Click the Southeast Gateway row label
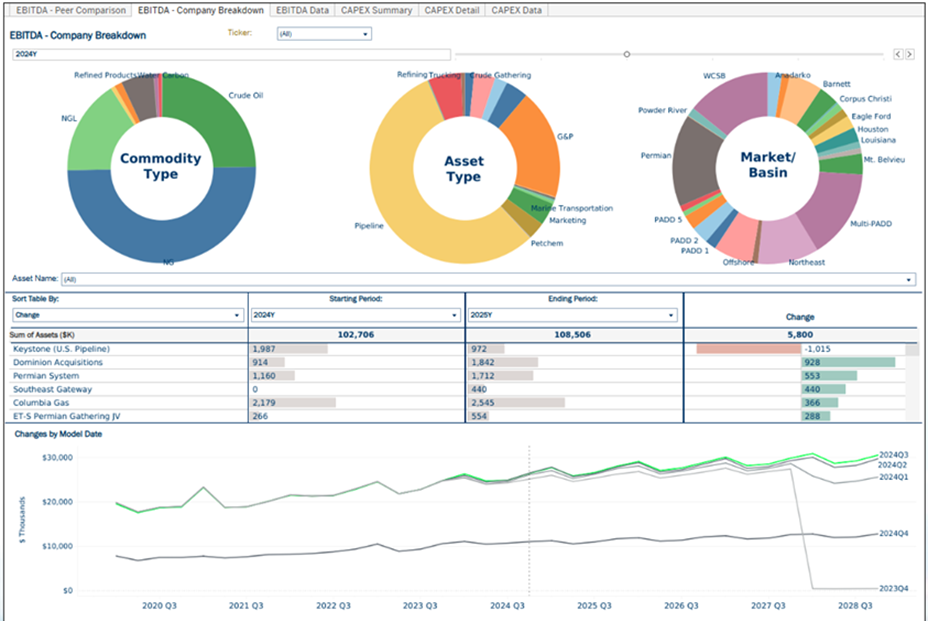The width and height of the screenshot is (928, 621). point(53,390)
